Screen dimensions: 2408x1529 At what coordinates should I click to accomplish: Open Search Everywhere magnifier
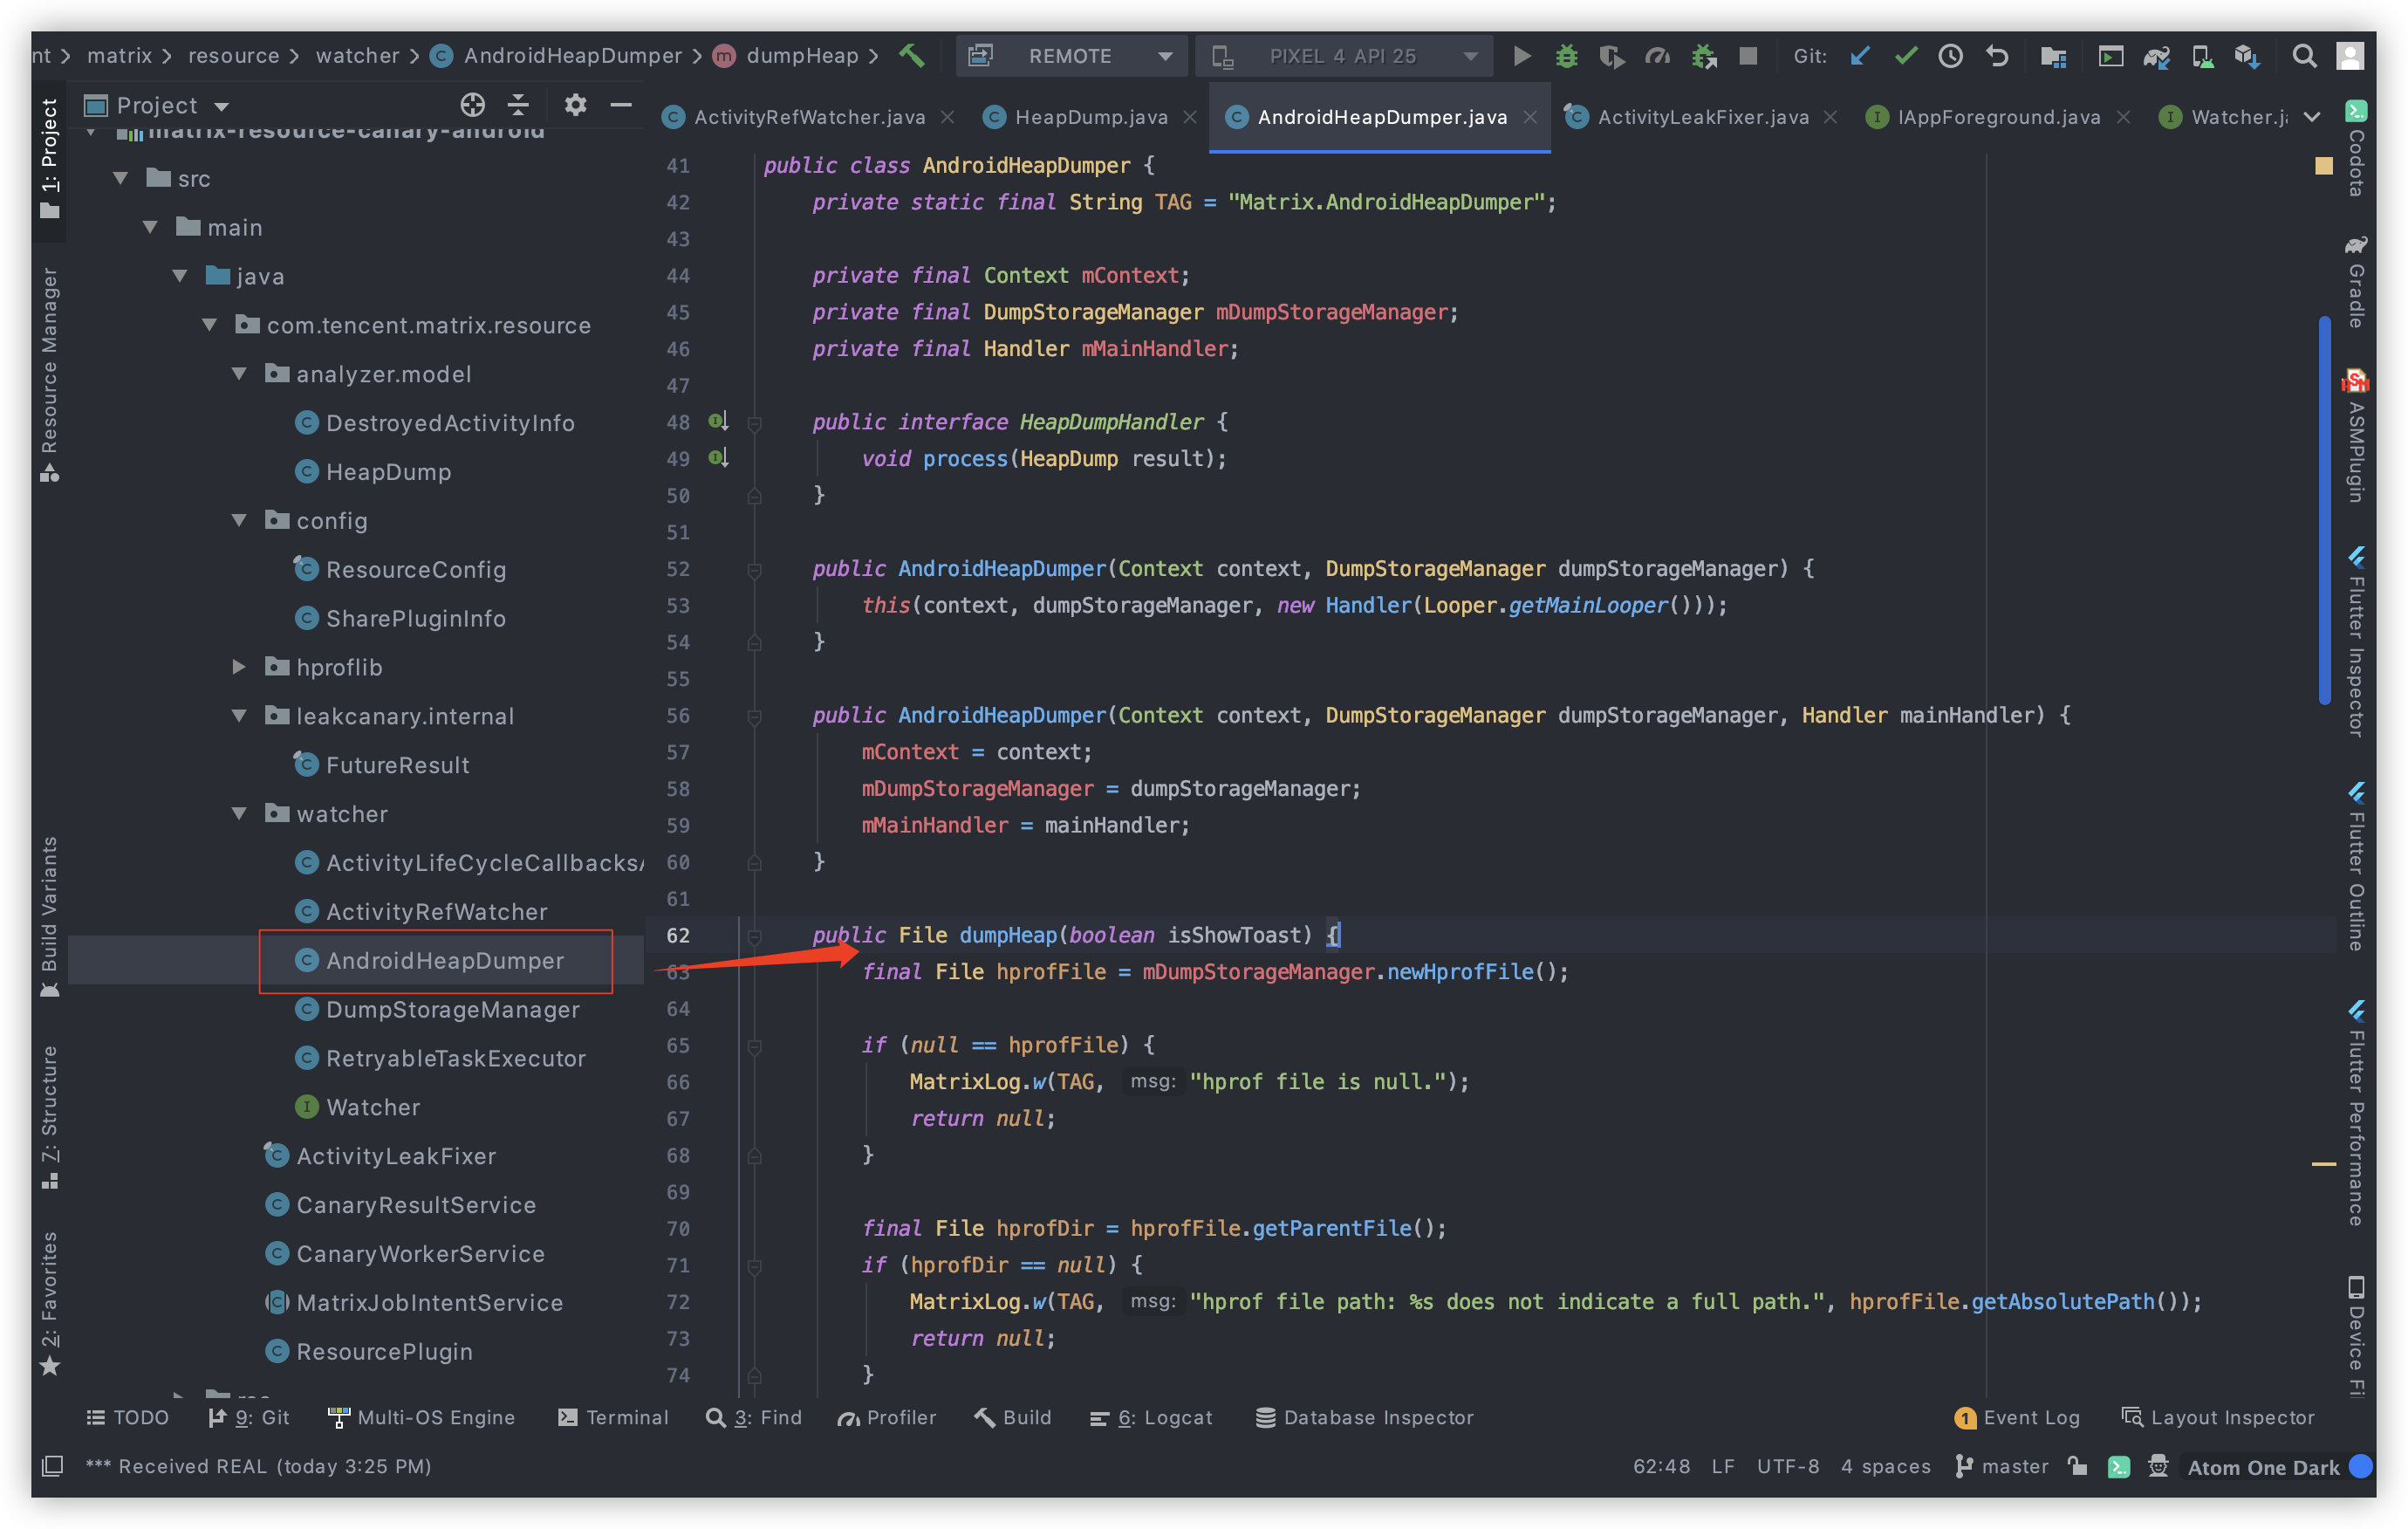click(x=2304, y=56)
